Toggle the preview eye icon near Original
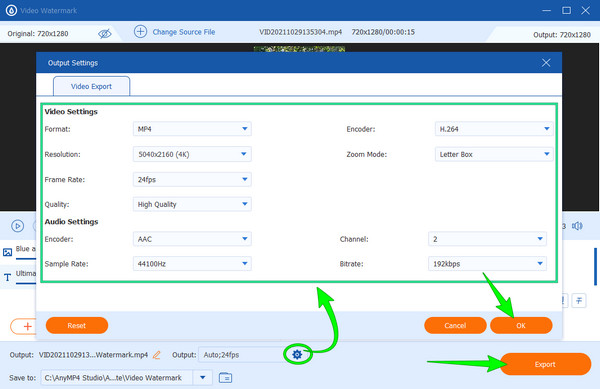 click(104, 34)
